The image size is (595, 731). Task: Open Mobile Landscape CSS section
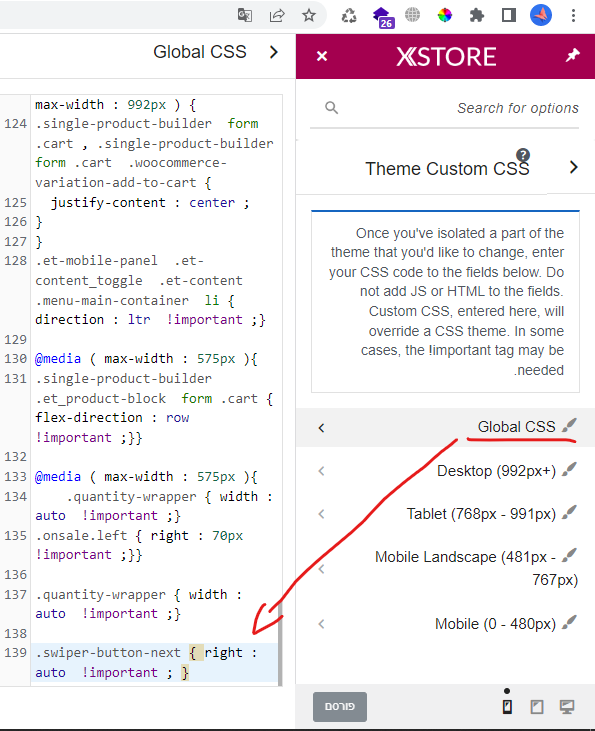(x=445, y=568)
